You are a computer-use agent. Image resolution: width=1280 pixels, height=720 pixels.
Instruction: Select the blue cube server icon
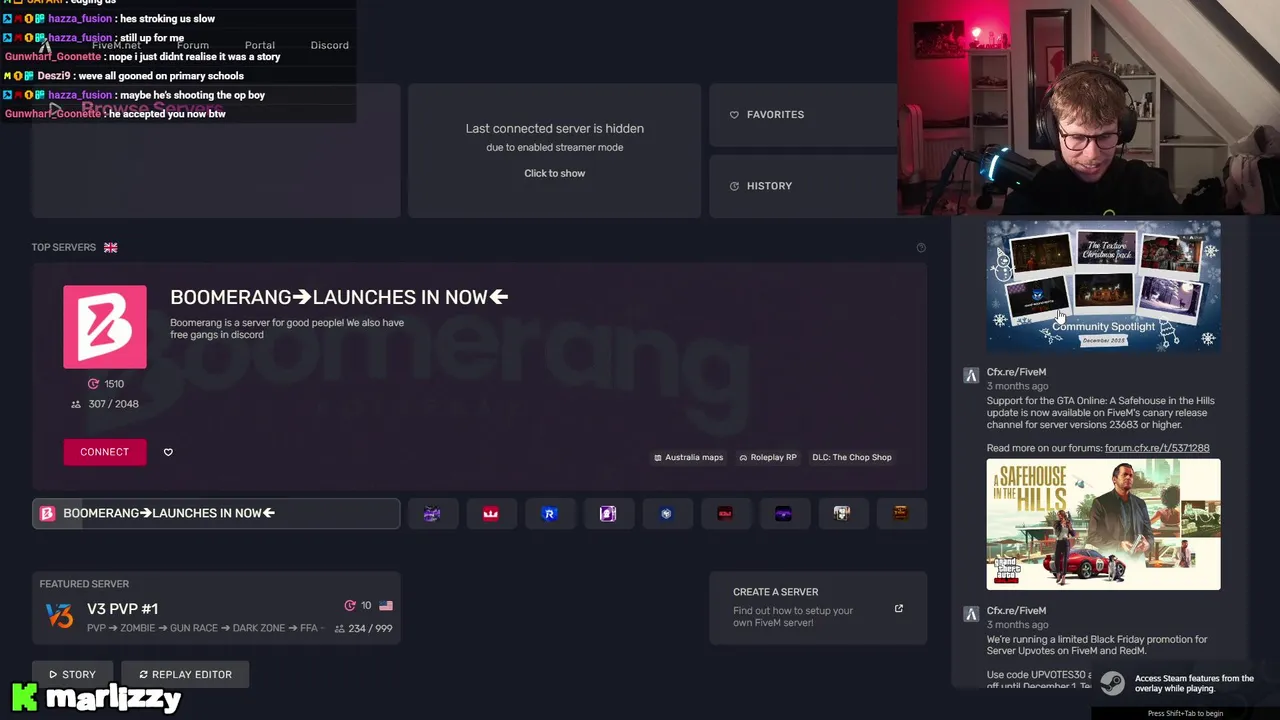coord(666,514)
